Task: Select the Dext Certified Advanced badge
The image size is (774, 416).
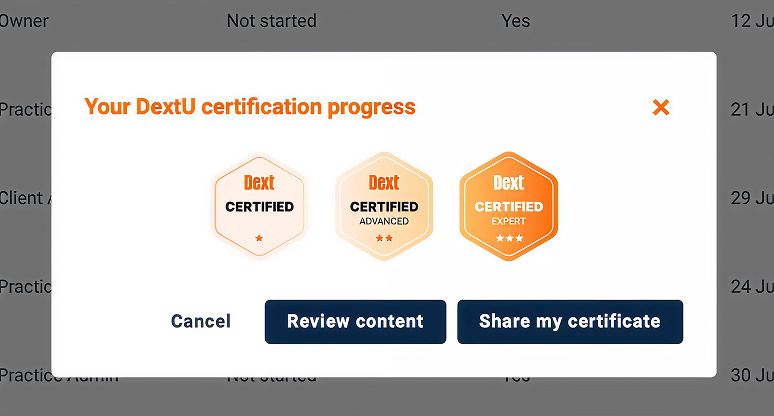Action: 384,206
